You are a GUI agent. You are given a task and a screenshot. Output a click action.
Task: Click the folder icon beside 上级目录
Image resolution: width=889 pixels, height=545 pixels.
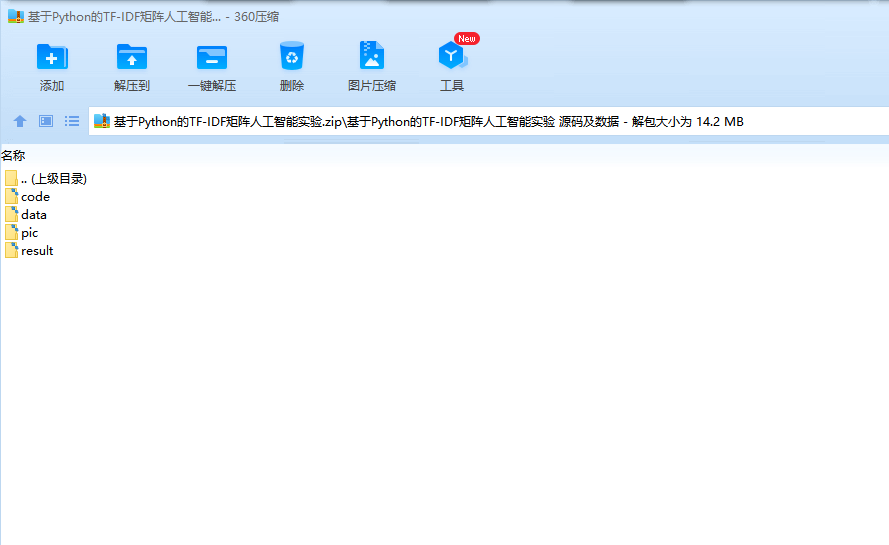11,179
